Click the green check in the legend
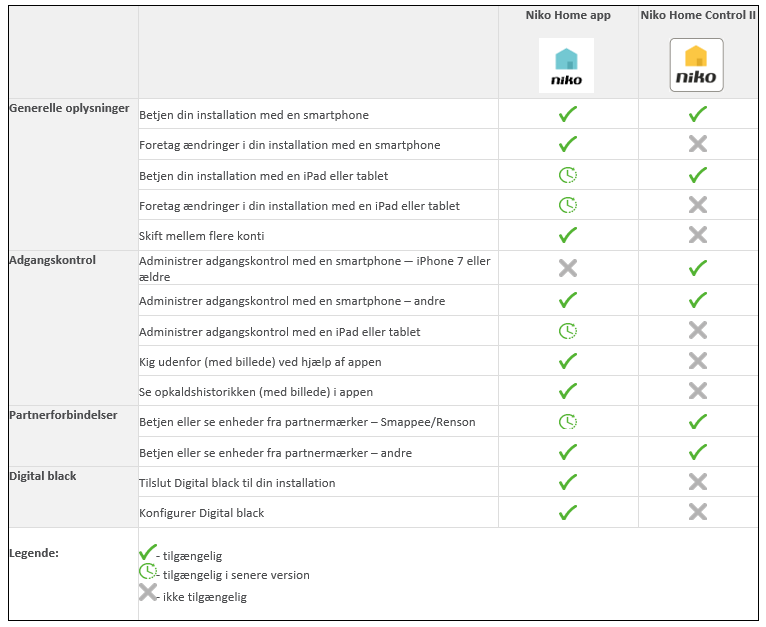This screenshot has width=766, height=627. pos(148,553)
